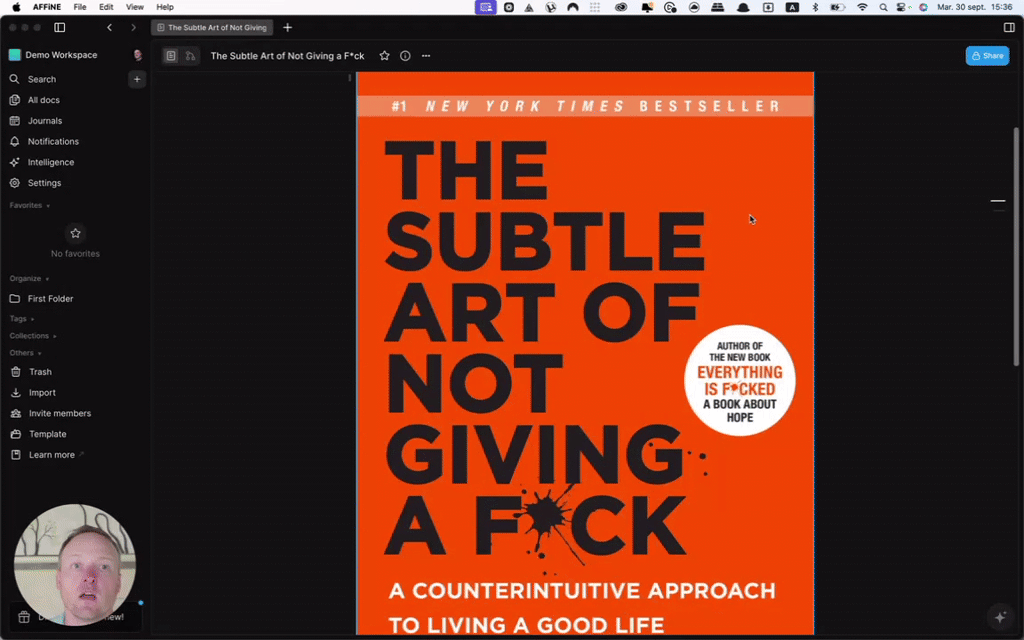Open the View menu

[135, 7]
